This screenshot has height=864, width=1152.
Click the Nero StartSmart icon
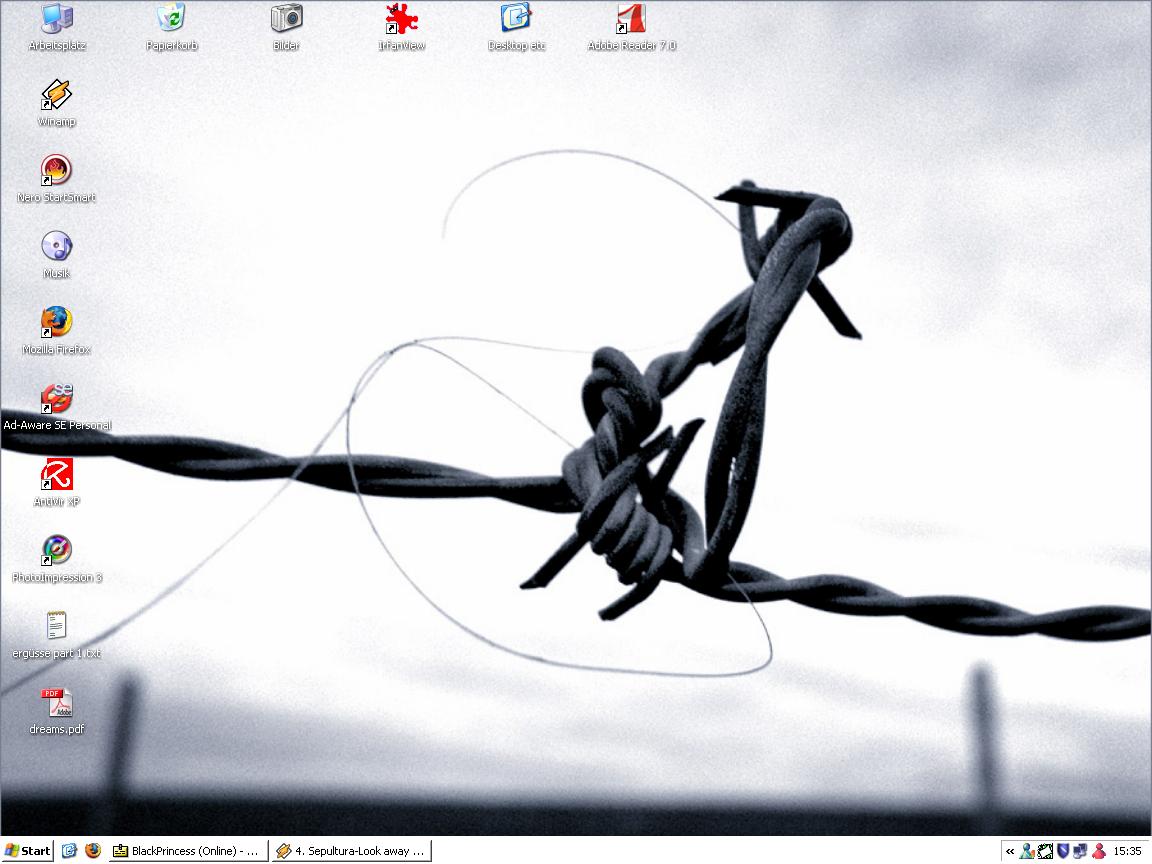[57, 171]
